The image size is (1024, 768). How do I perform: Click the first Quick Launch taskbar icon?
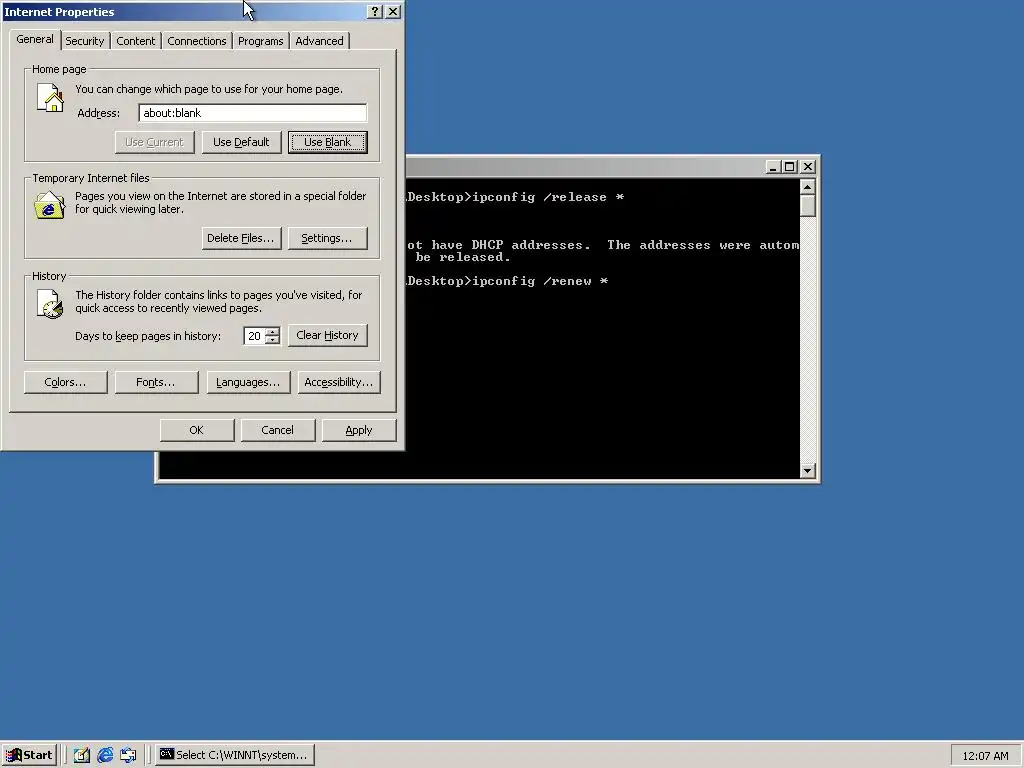point(82,755)
